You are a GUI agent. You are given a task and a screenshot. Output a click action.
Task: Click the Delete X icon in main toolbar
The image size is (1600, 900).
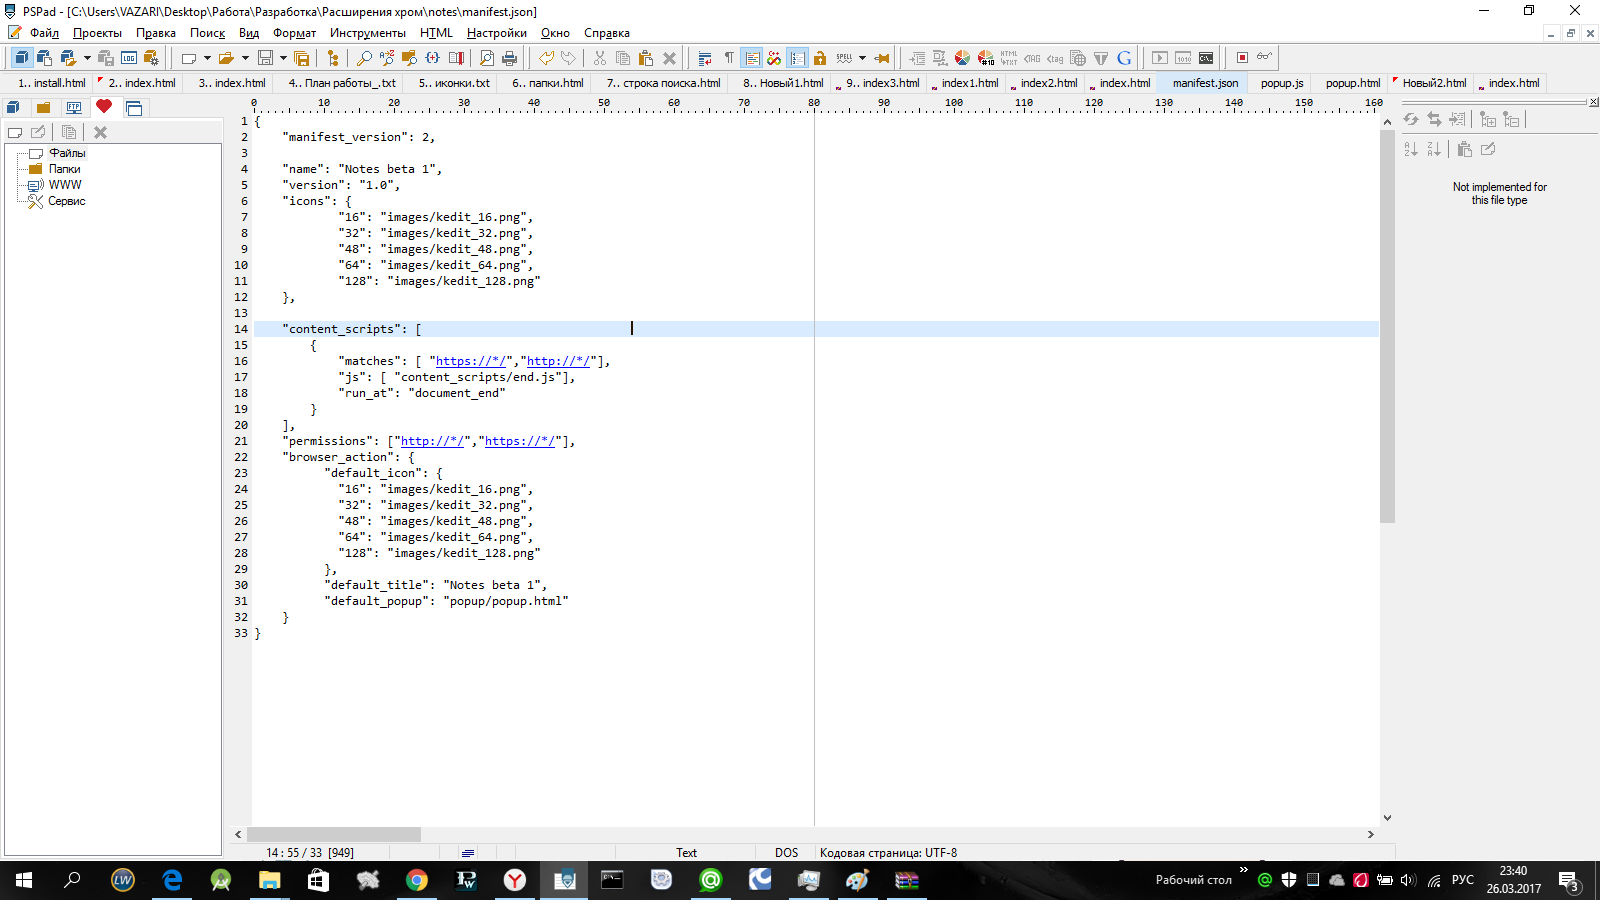670,58
